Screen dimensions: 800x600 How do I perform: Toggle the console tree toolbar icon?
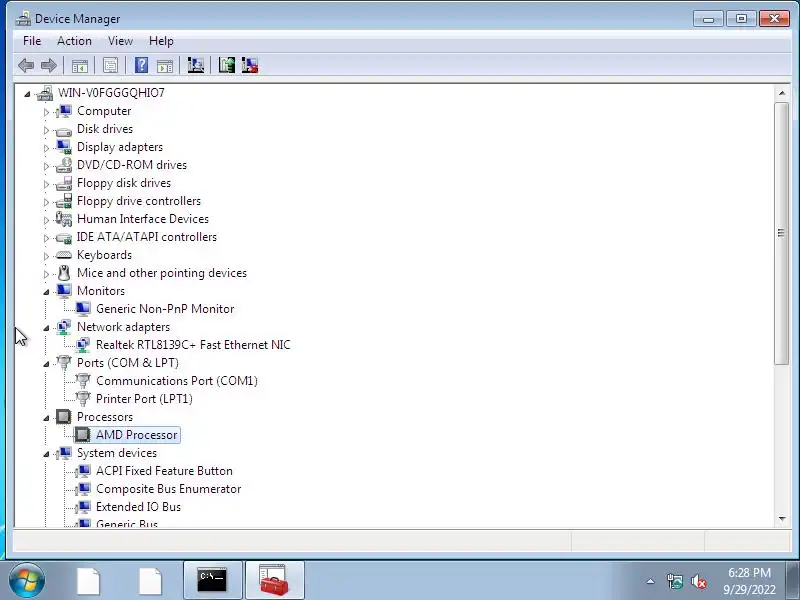tap(80, 65)
